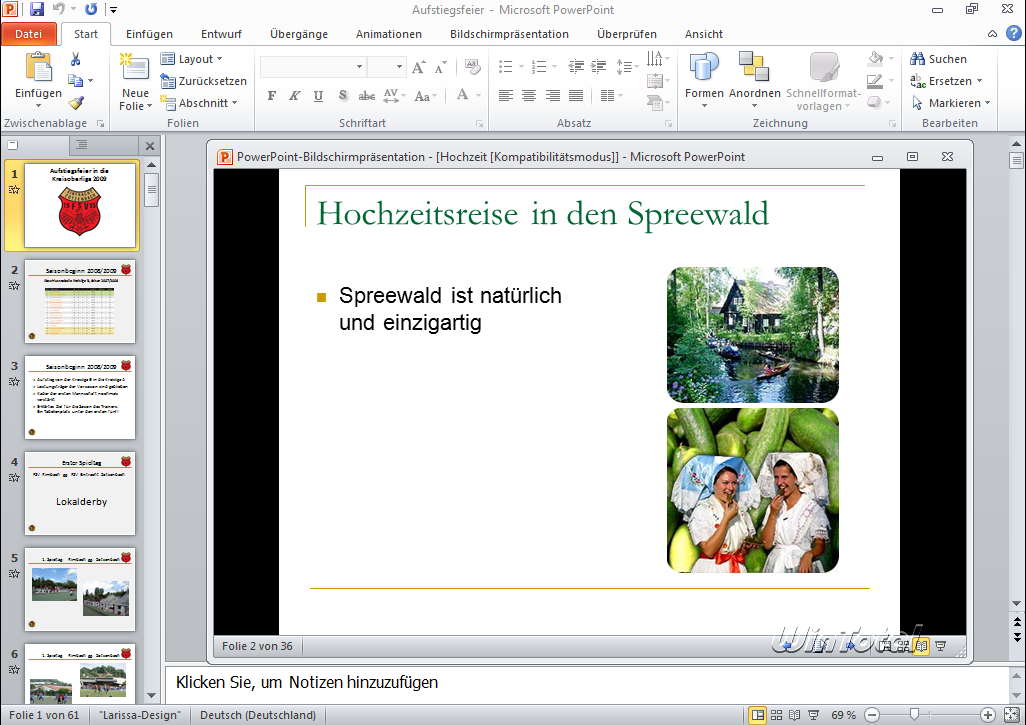Viewport: 1026px width, 725px height.
Task: Decrease list indent level icon
Action: point(576,67)
